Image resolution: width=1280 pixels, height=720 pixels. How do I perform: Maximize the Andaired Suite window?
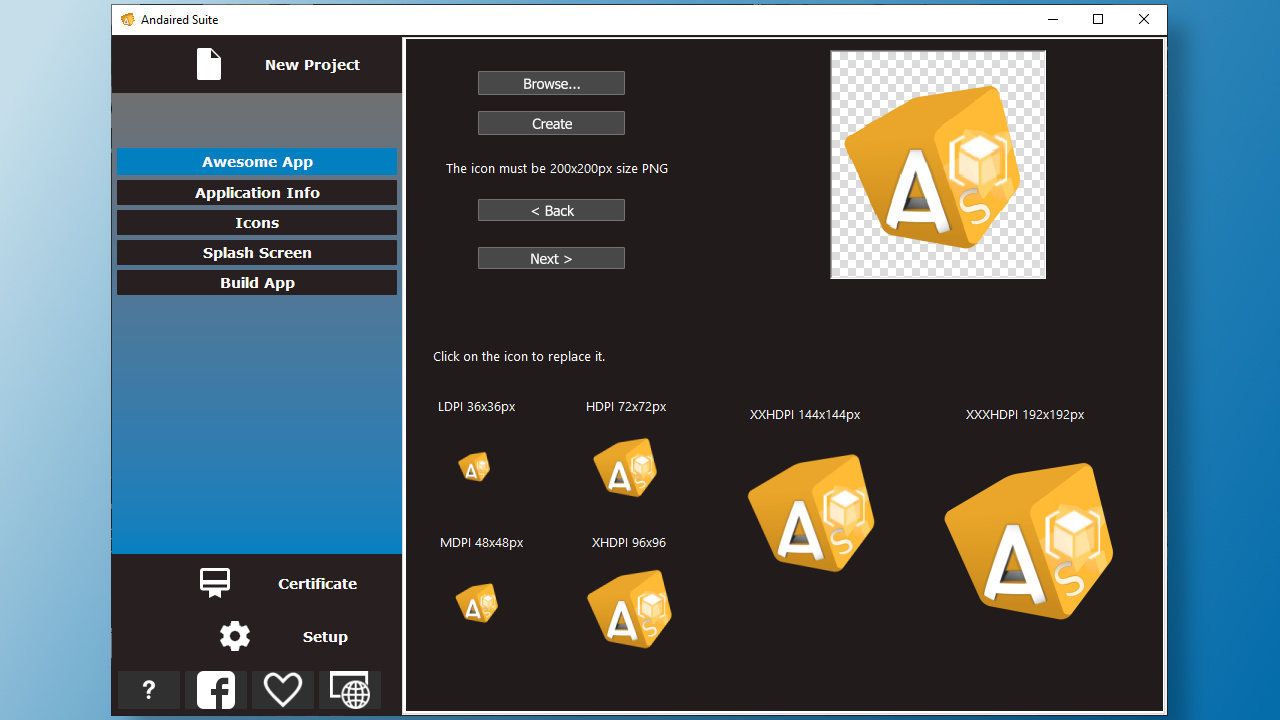[x=1098, y=19]
